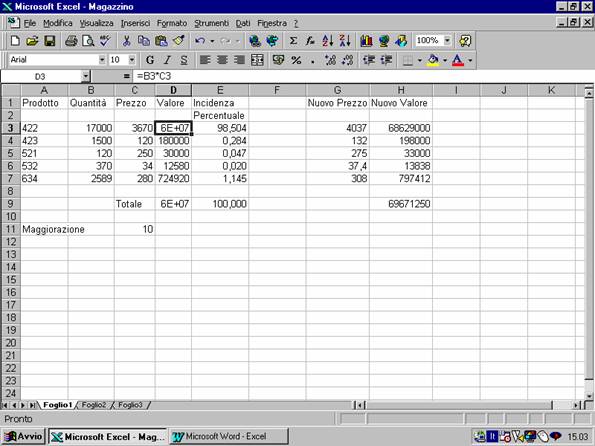Click the font color red A swatch
This screenshot has width=595, height=446.
tap(458, 60)
